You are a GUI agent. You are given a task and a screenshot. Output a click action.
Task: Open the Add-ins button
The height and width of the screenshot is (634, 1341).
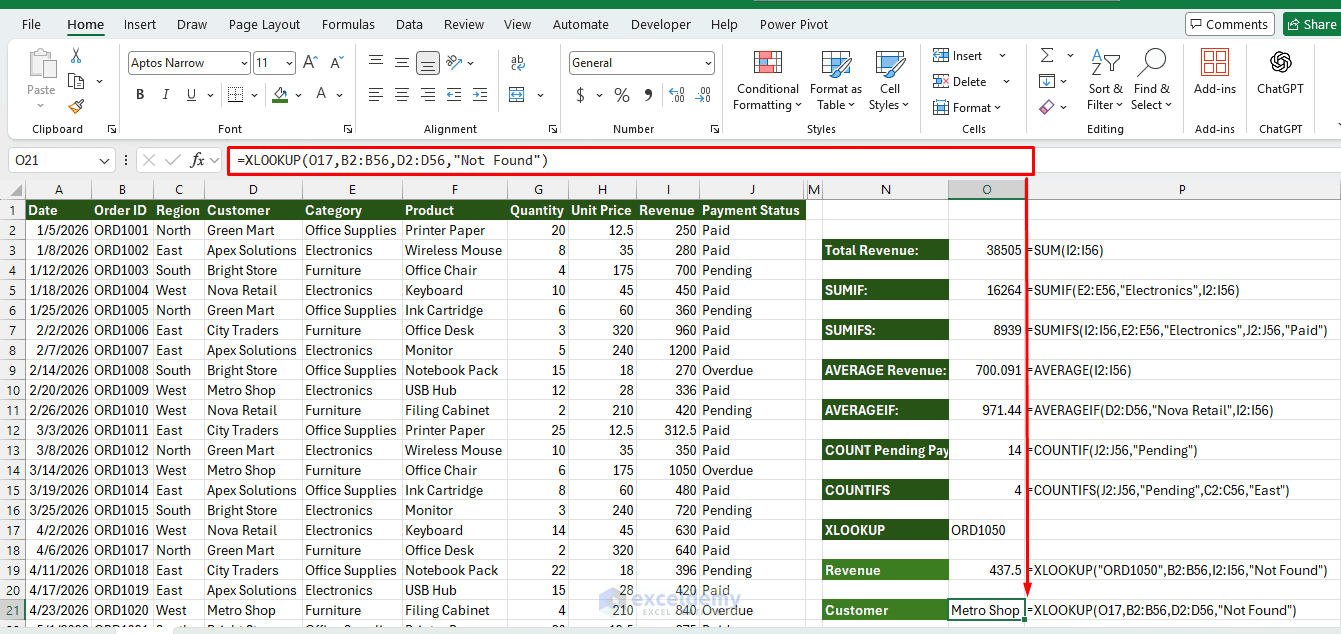[1215, 72]
